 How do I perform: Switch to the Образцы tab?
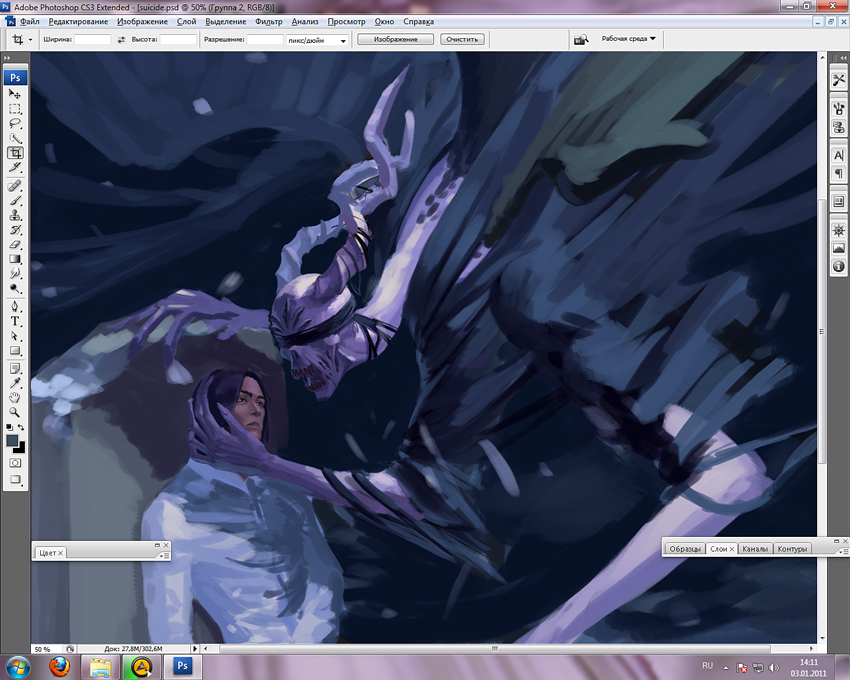685,549
